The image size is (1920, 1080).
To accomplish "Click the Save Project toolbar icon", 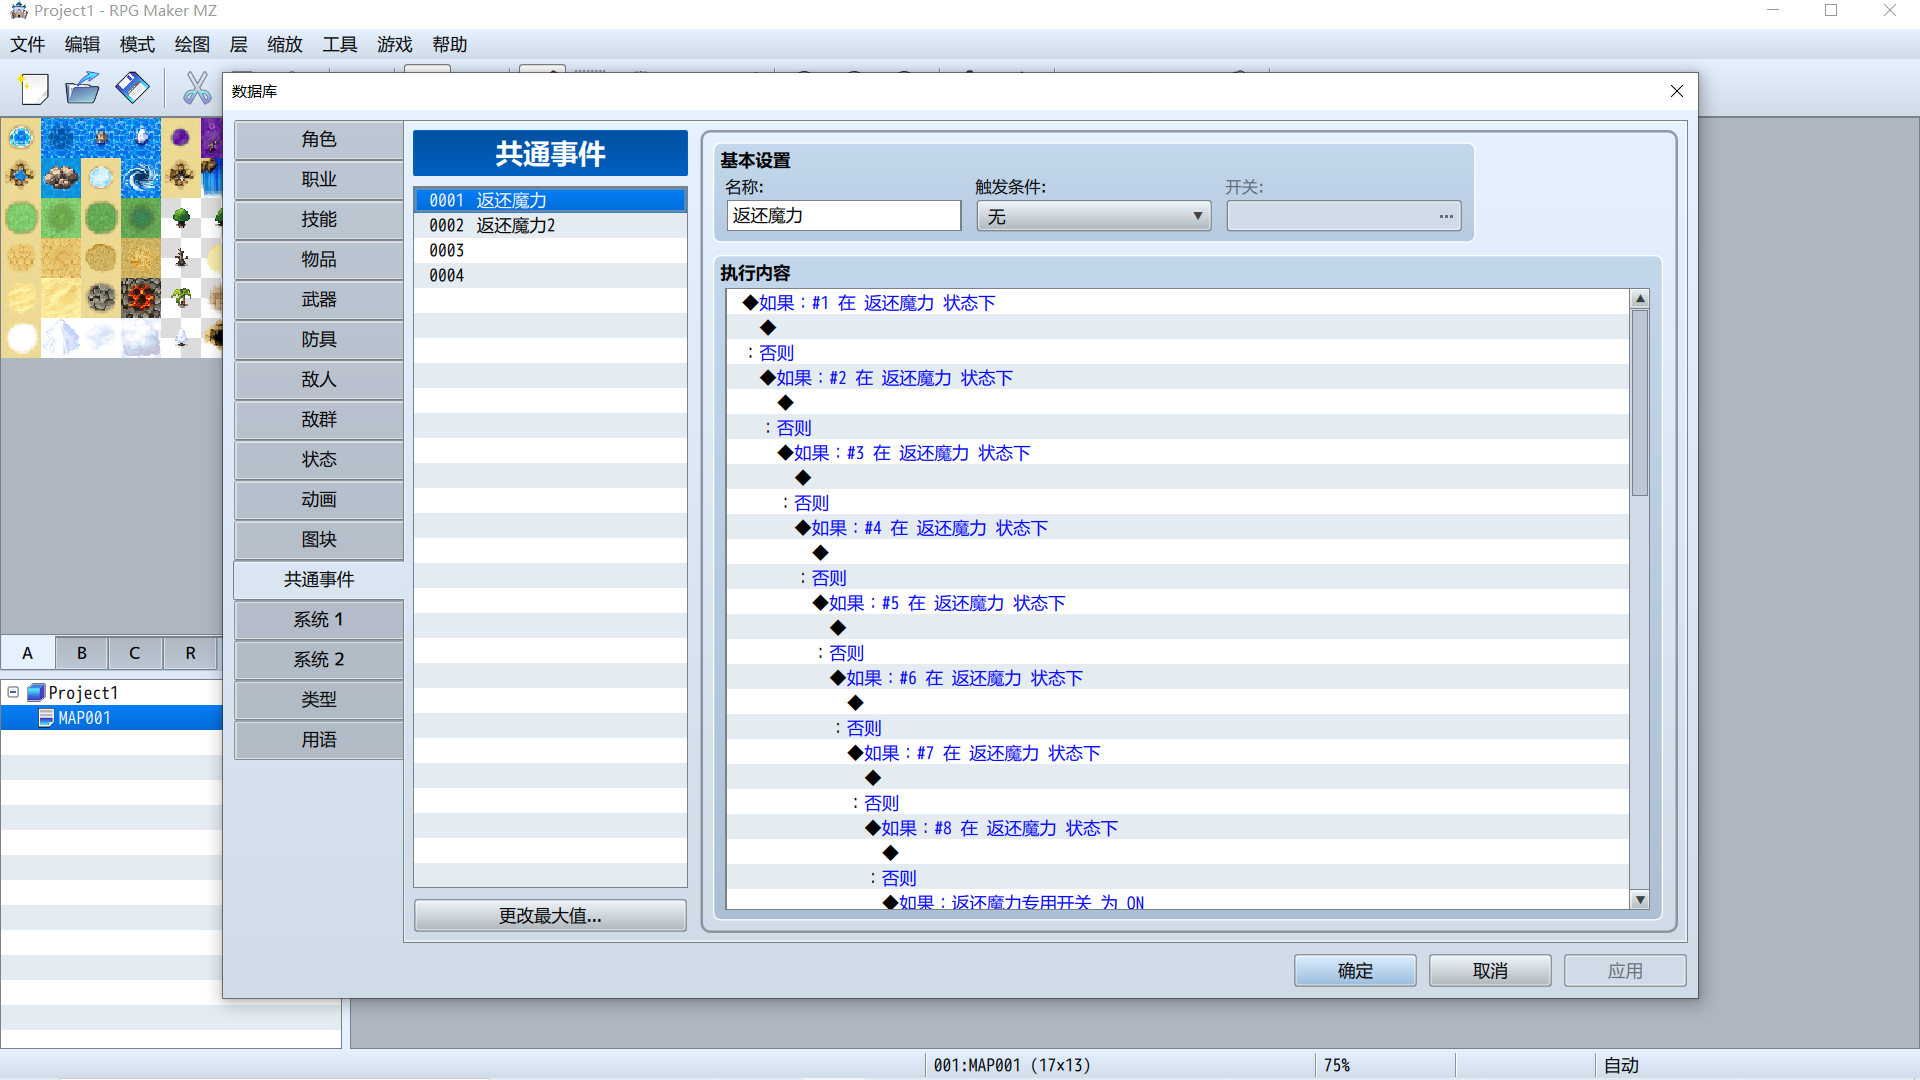I will coord(132,89).
